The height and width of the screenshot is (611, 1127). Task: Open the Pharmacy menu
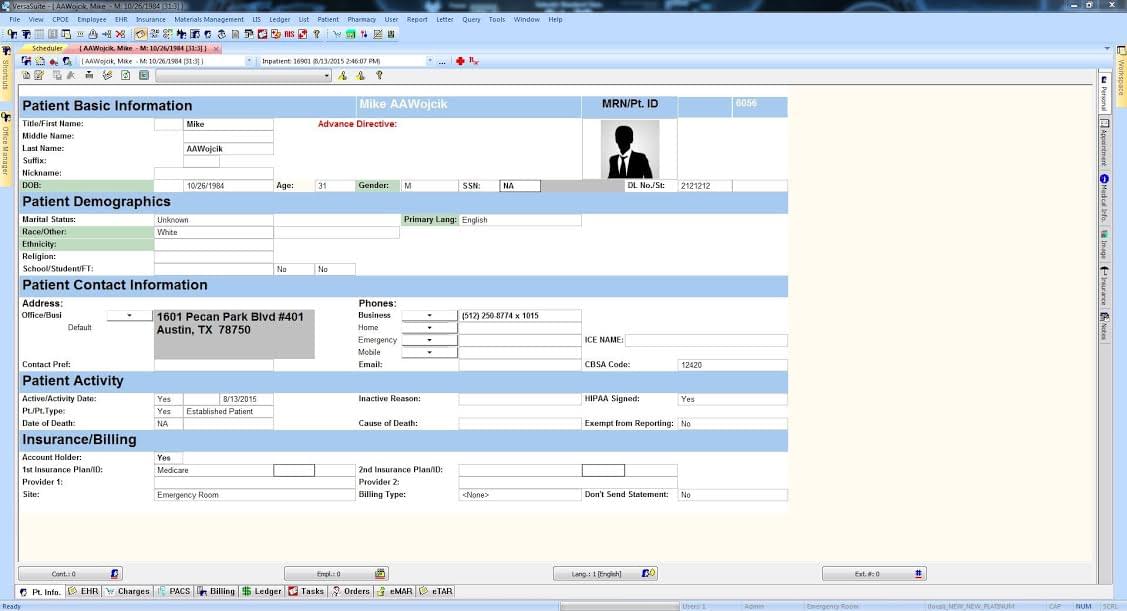point(361,18)
